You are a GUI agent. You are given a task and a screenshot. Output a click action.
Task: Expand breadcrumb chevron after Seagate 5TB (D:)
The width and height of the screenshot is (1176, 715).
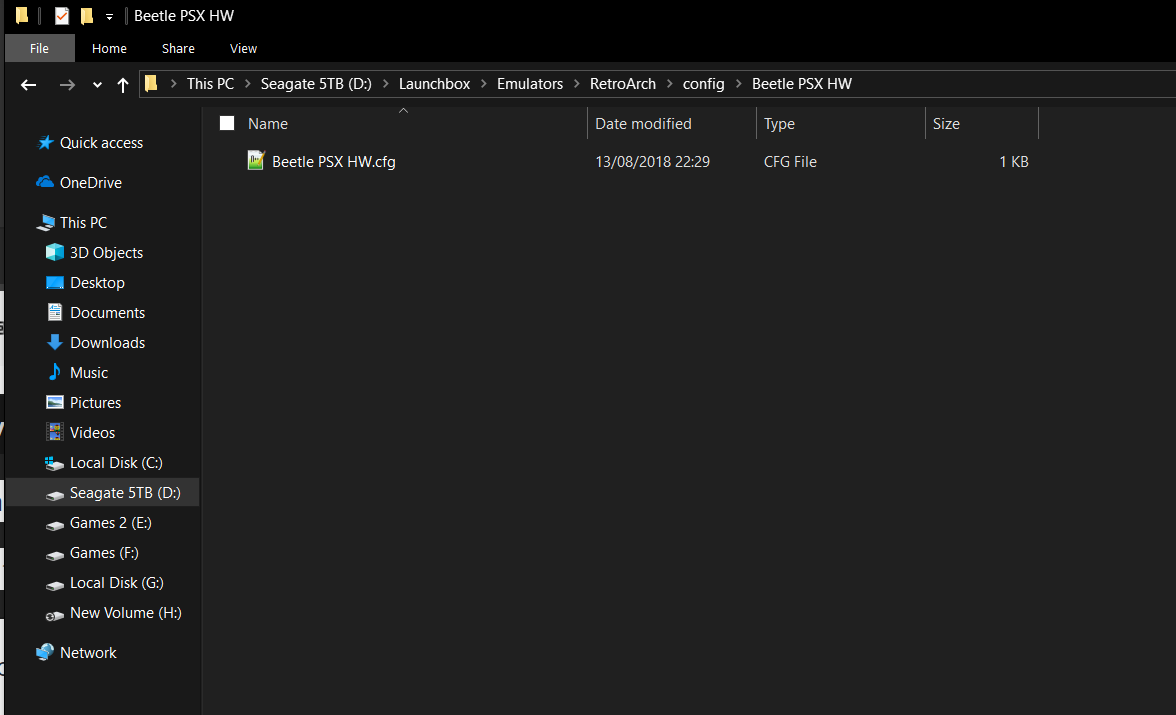[386, 84]
